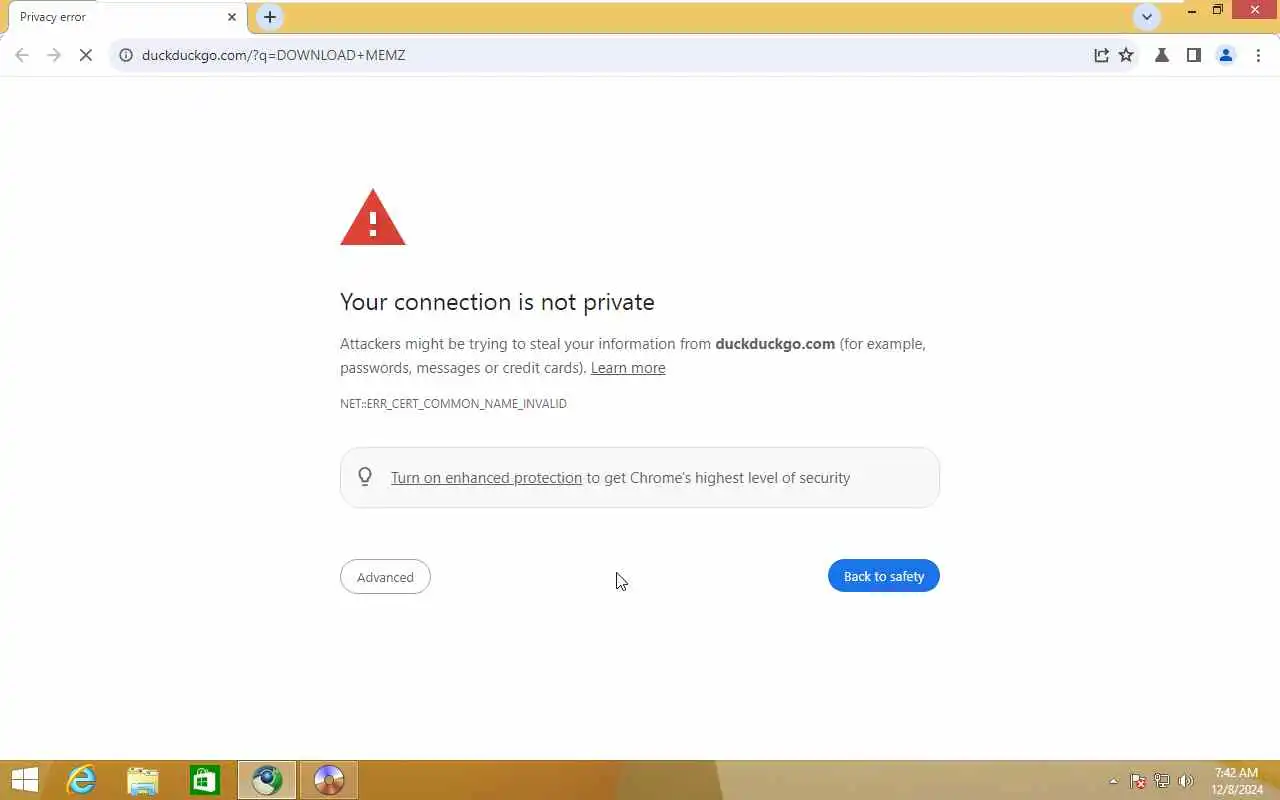Open the Learn more link

(x=628, y=368)
